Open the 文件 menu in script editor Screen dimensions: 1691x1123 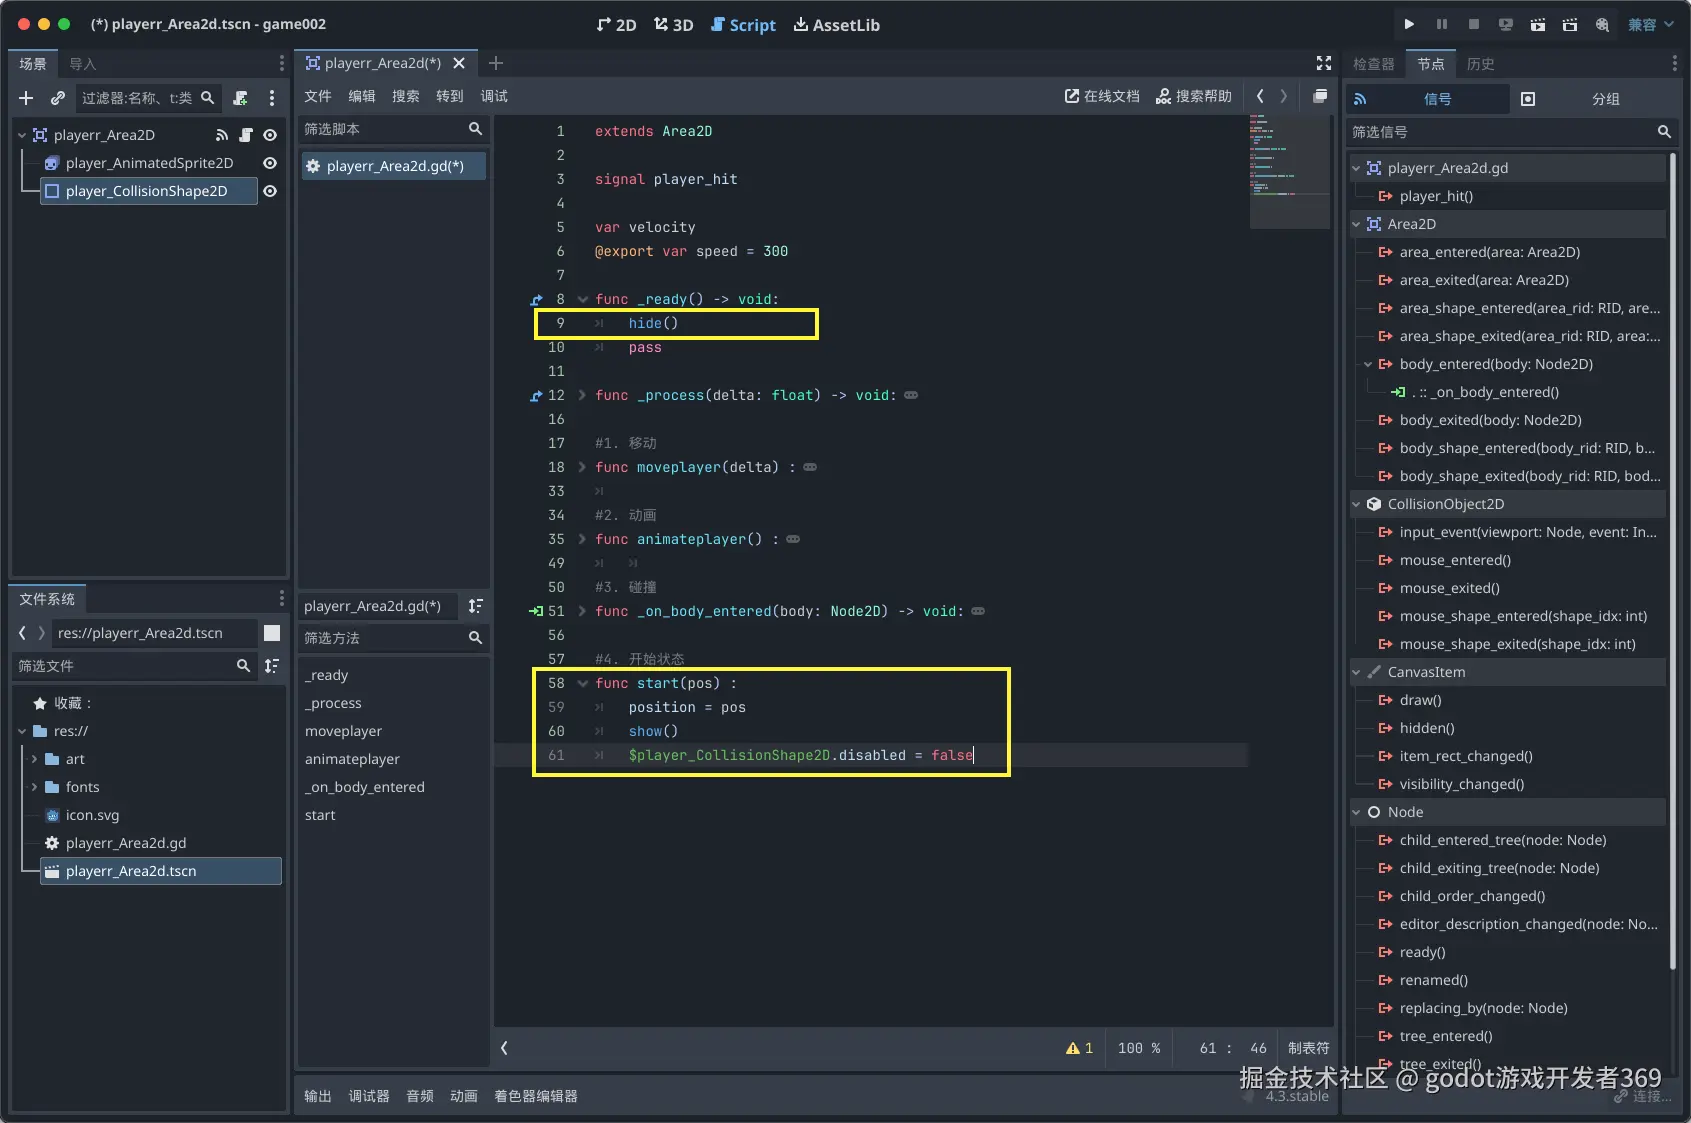318,96
